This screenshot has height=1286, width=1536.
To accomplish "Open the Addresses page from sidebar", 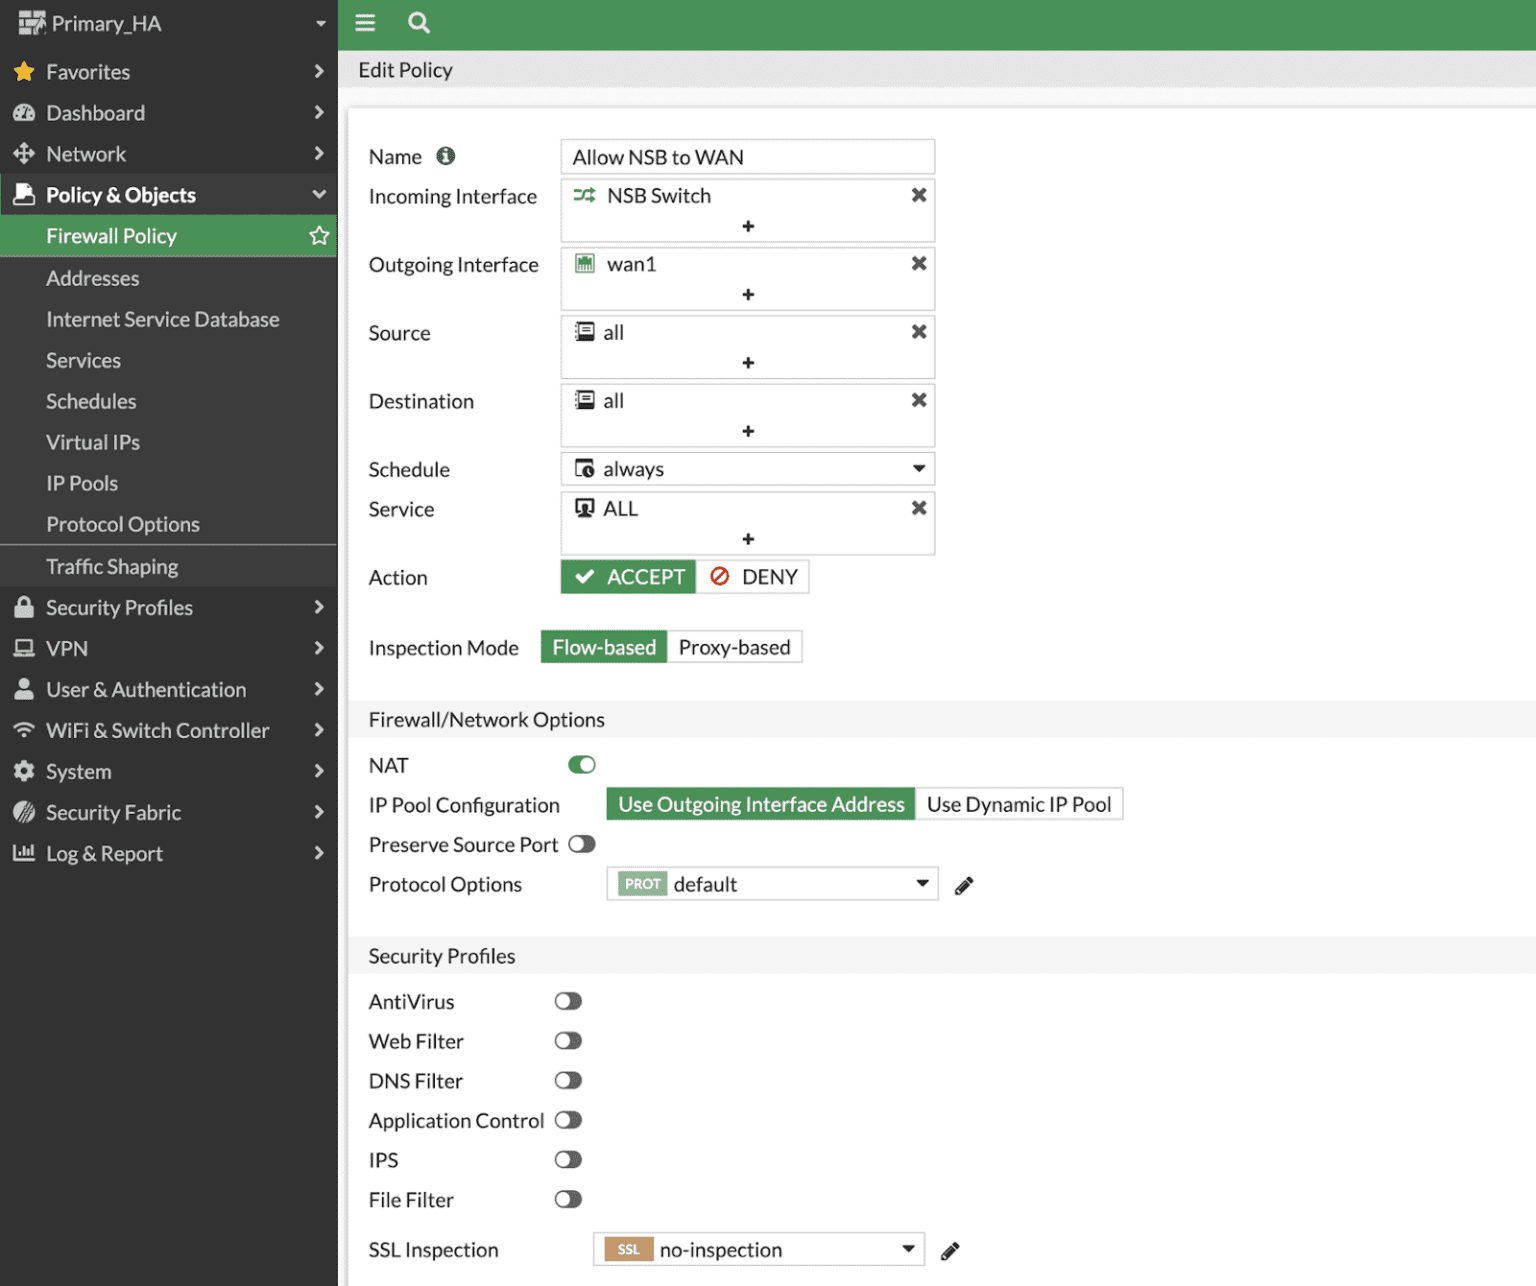I will (93, 278).
